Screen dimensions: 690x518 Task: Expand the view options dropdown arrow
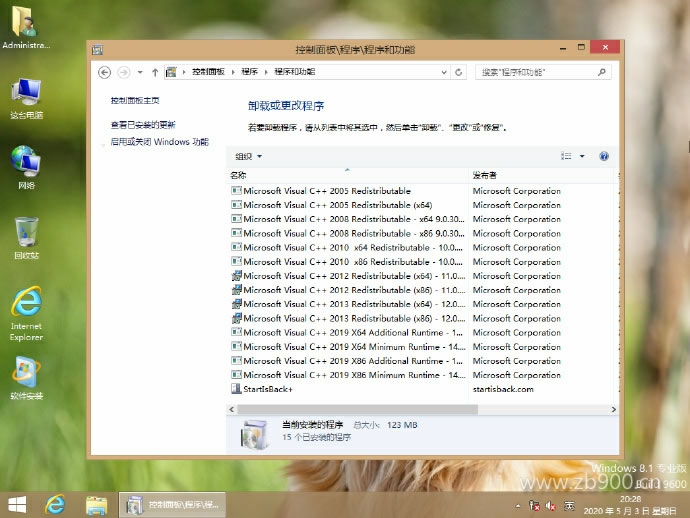coord(582,156)
